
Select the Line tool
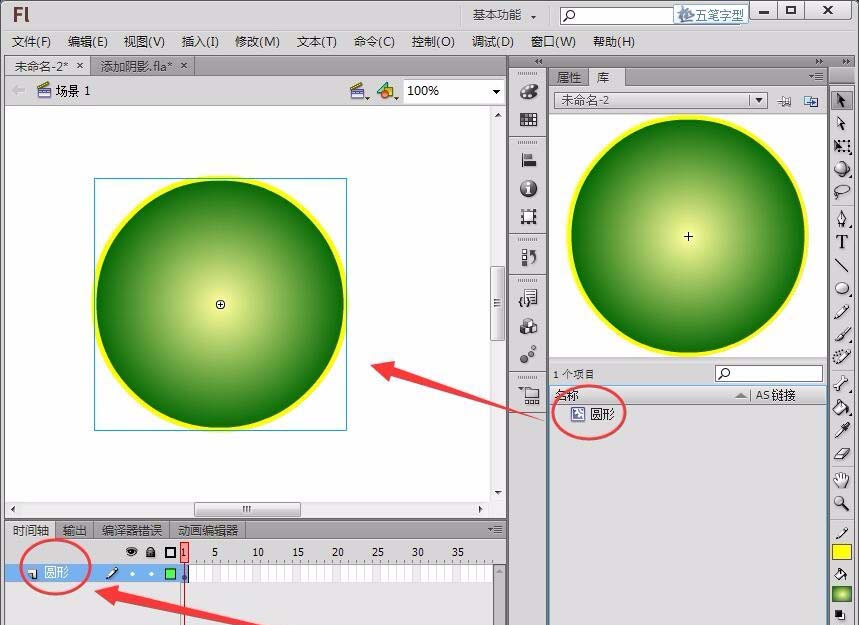(x=841, y=265)
